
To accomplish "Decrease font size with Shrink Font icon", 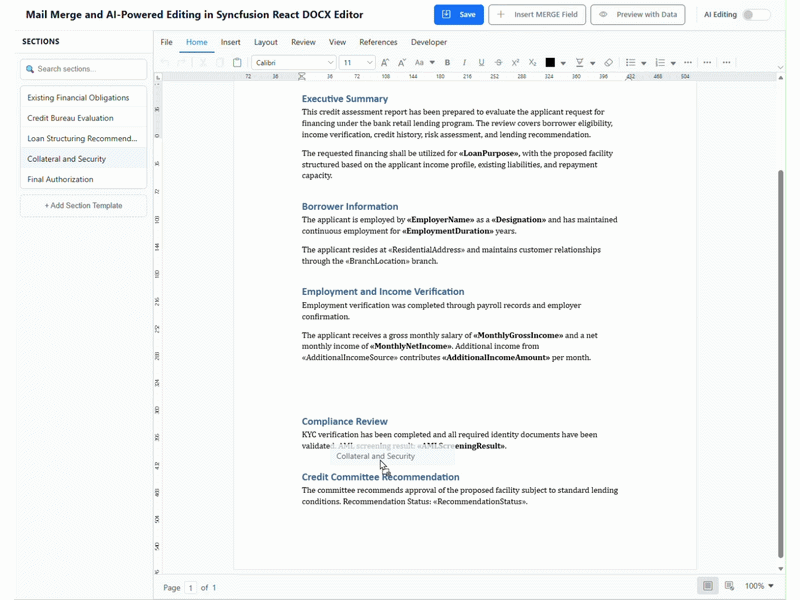I will pos(402,63).
